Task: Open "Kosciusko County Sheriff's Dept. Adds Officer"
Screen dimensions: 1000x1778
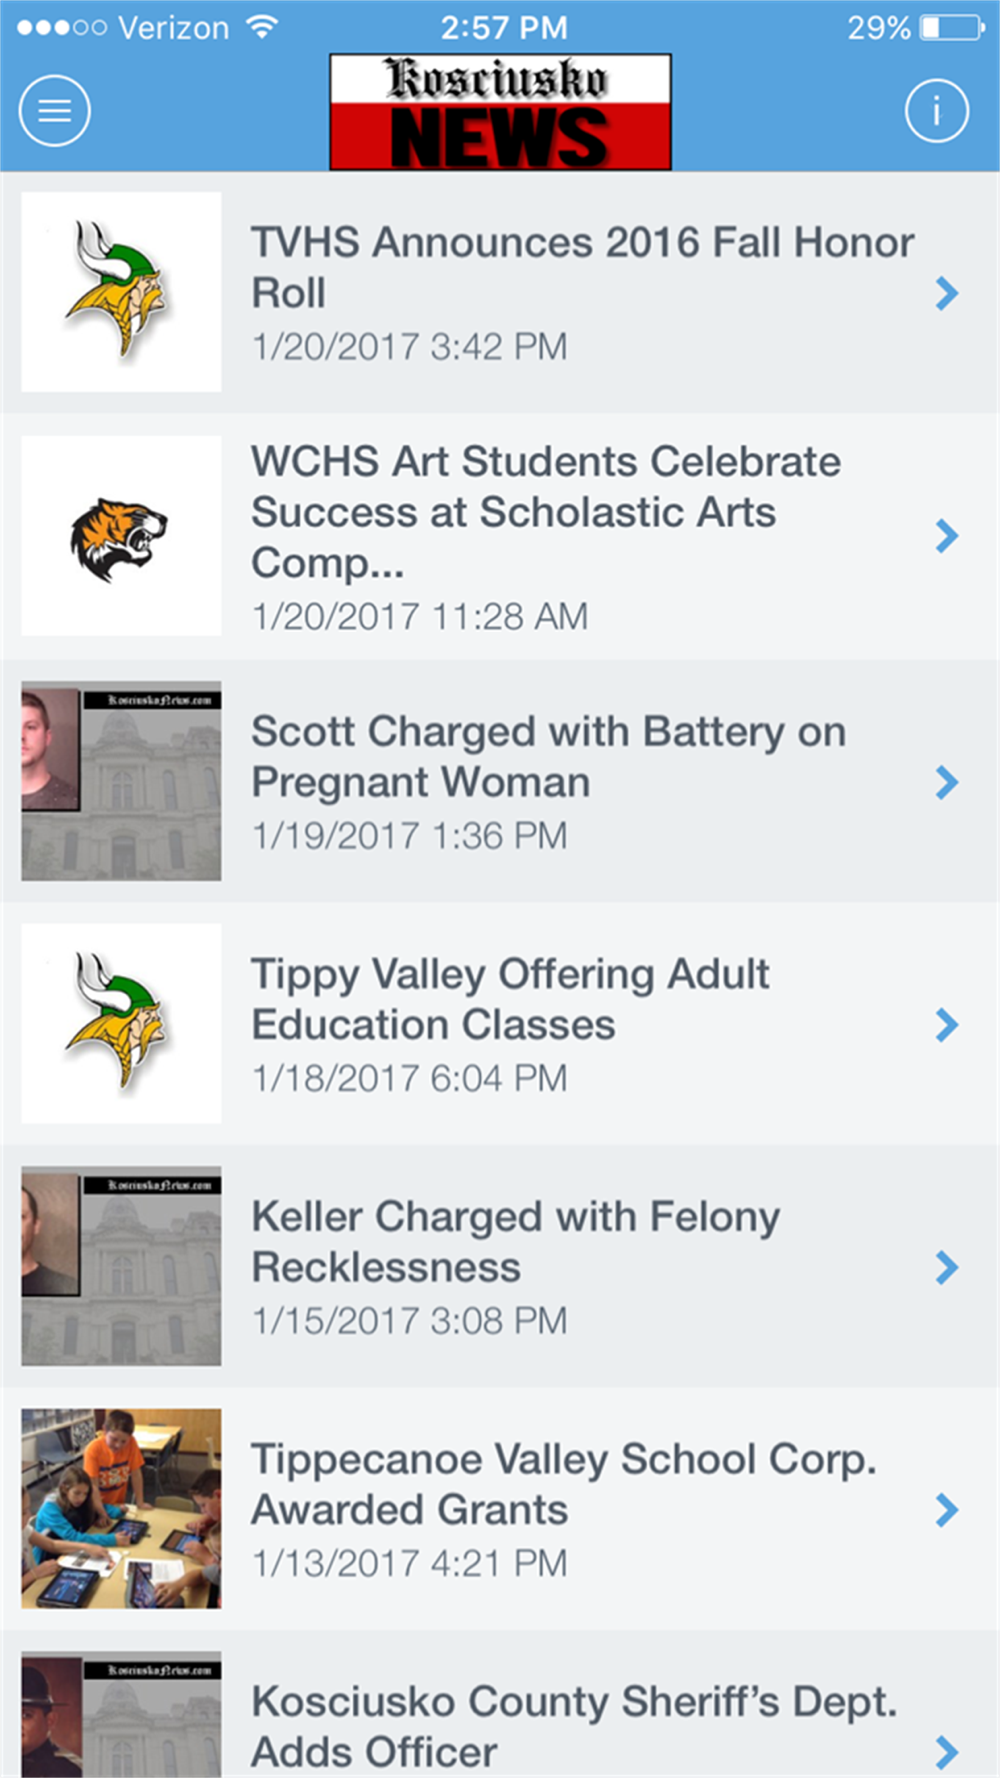Action: pos(573,1726)
